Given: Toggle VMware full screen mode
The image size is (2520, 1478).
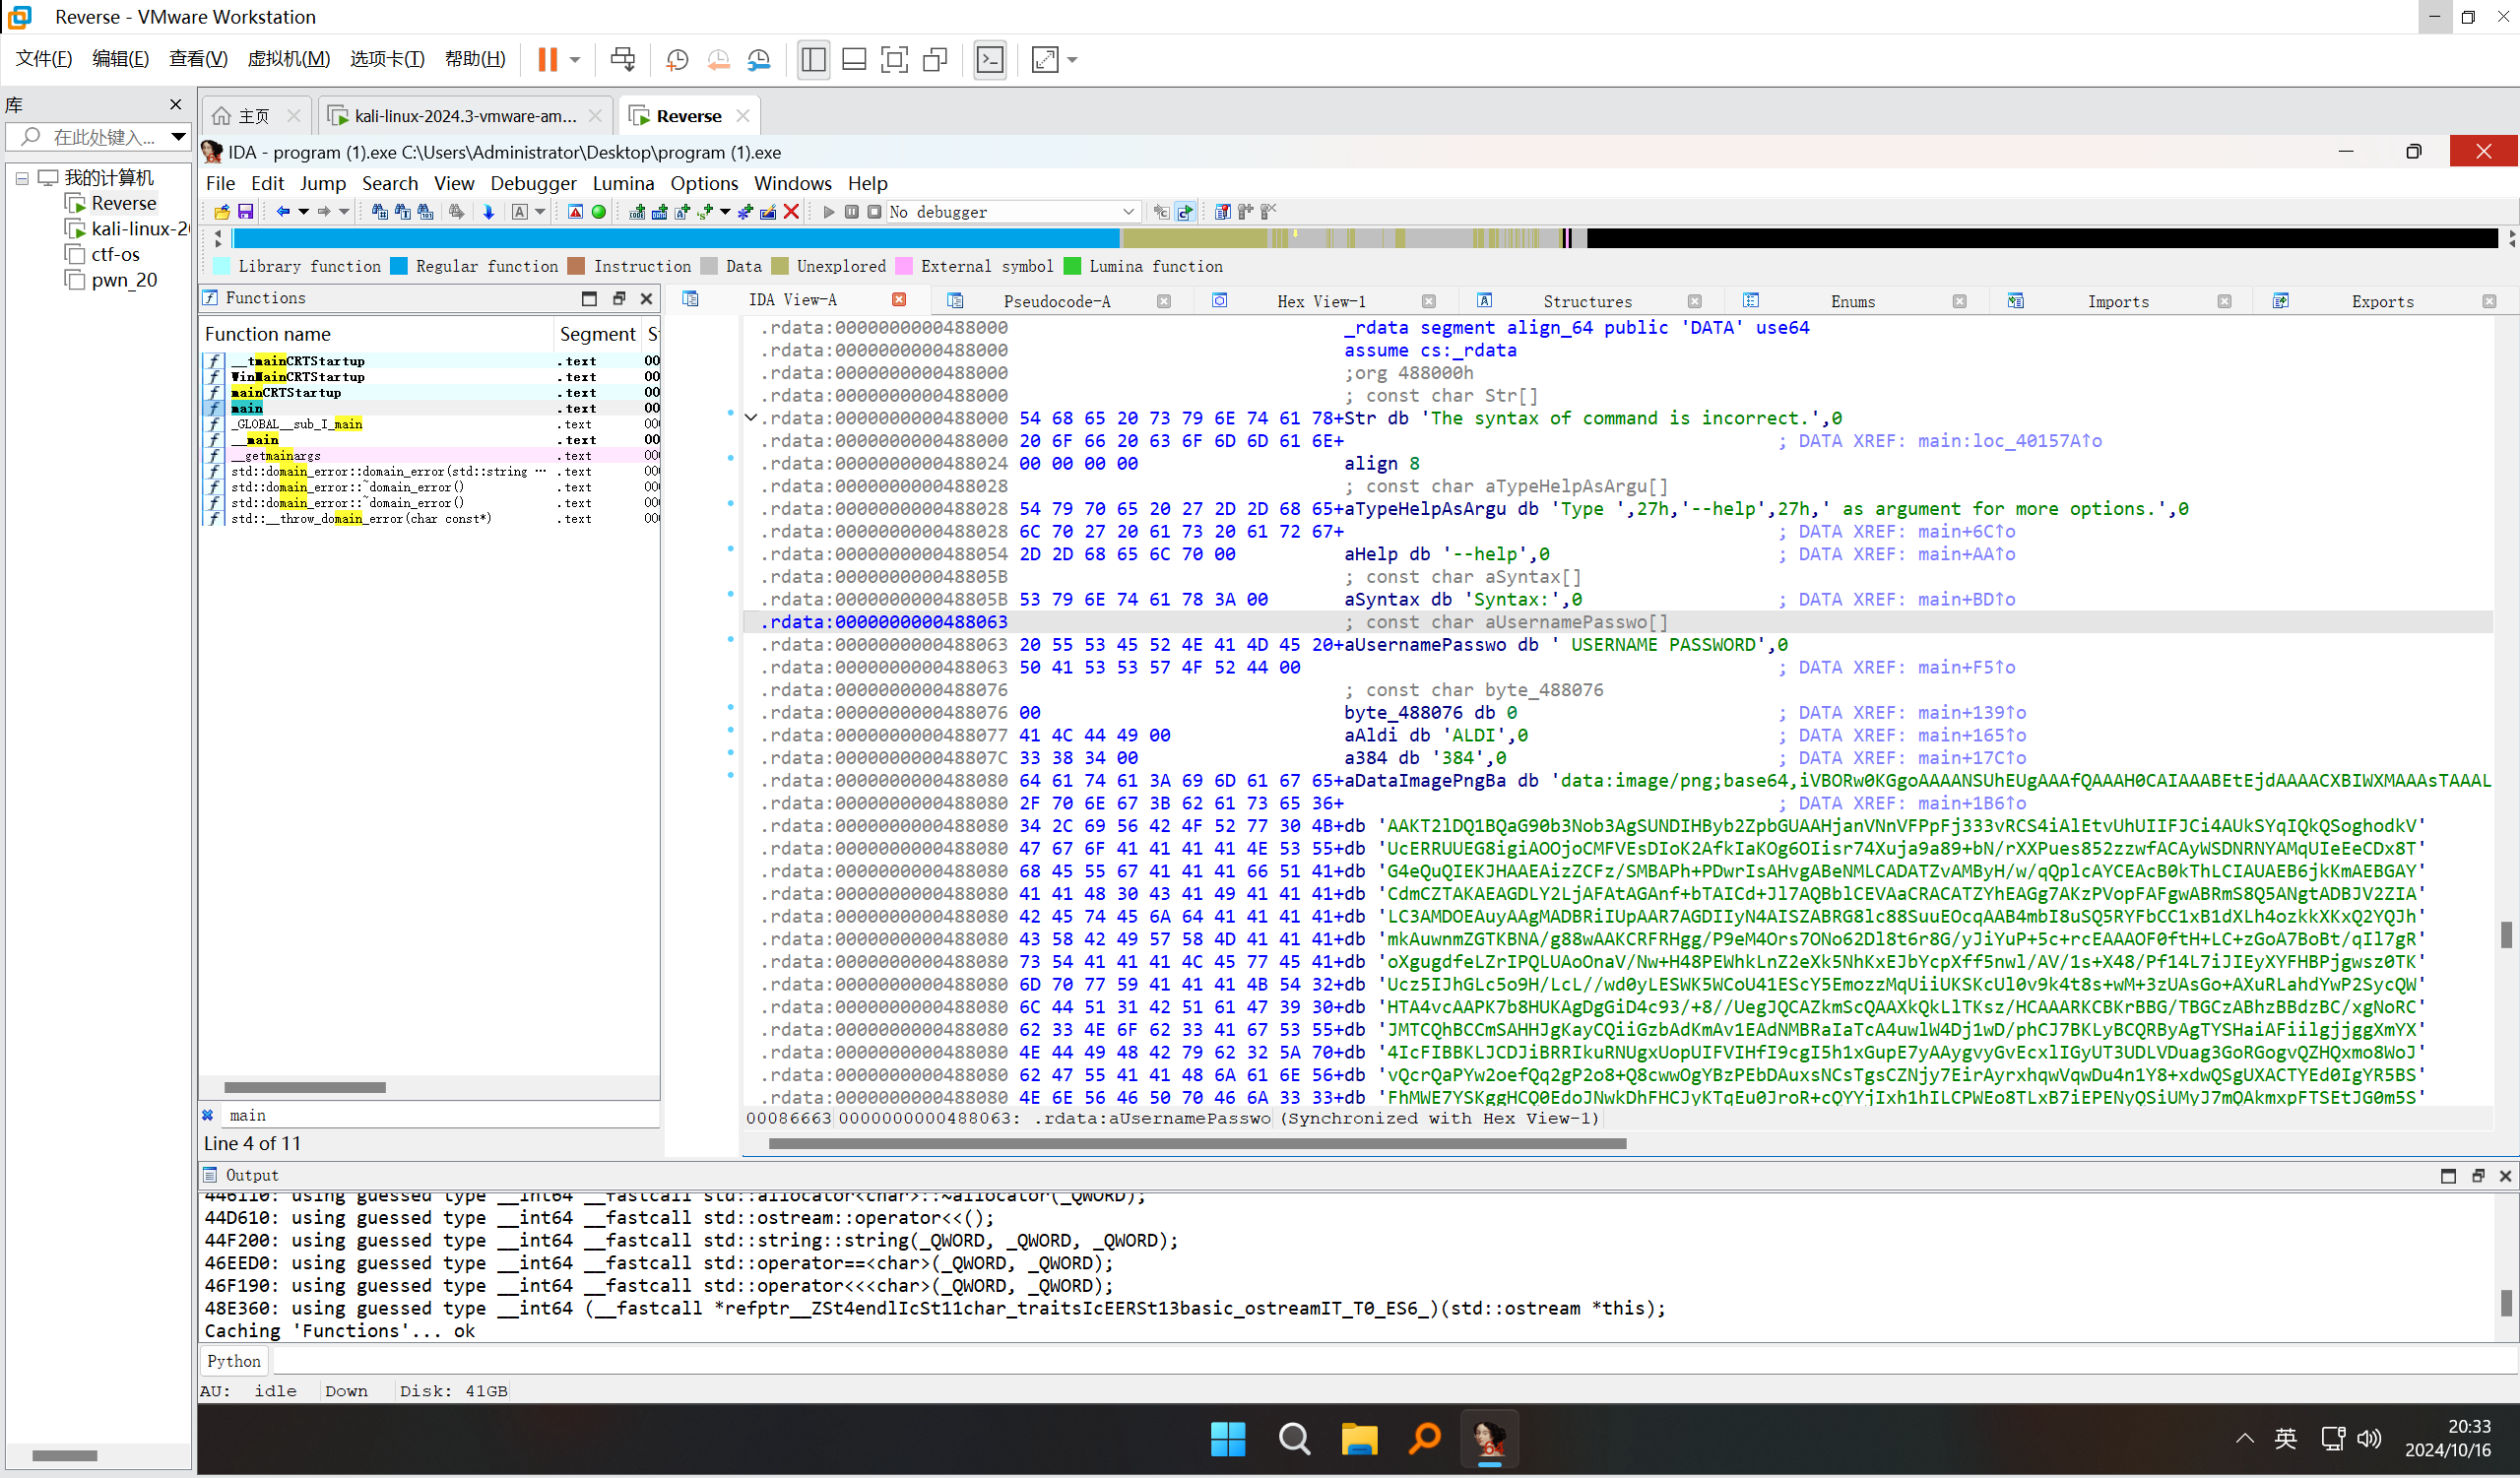Looking at the screenshot, I should click(x=894, y=60).
